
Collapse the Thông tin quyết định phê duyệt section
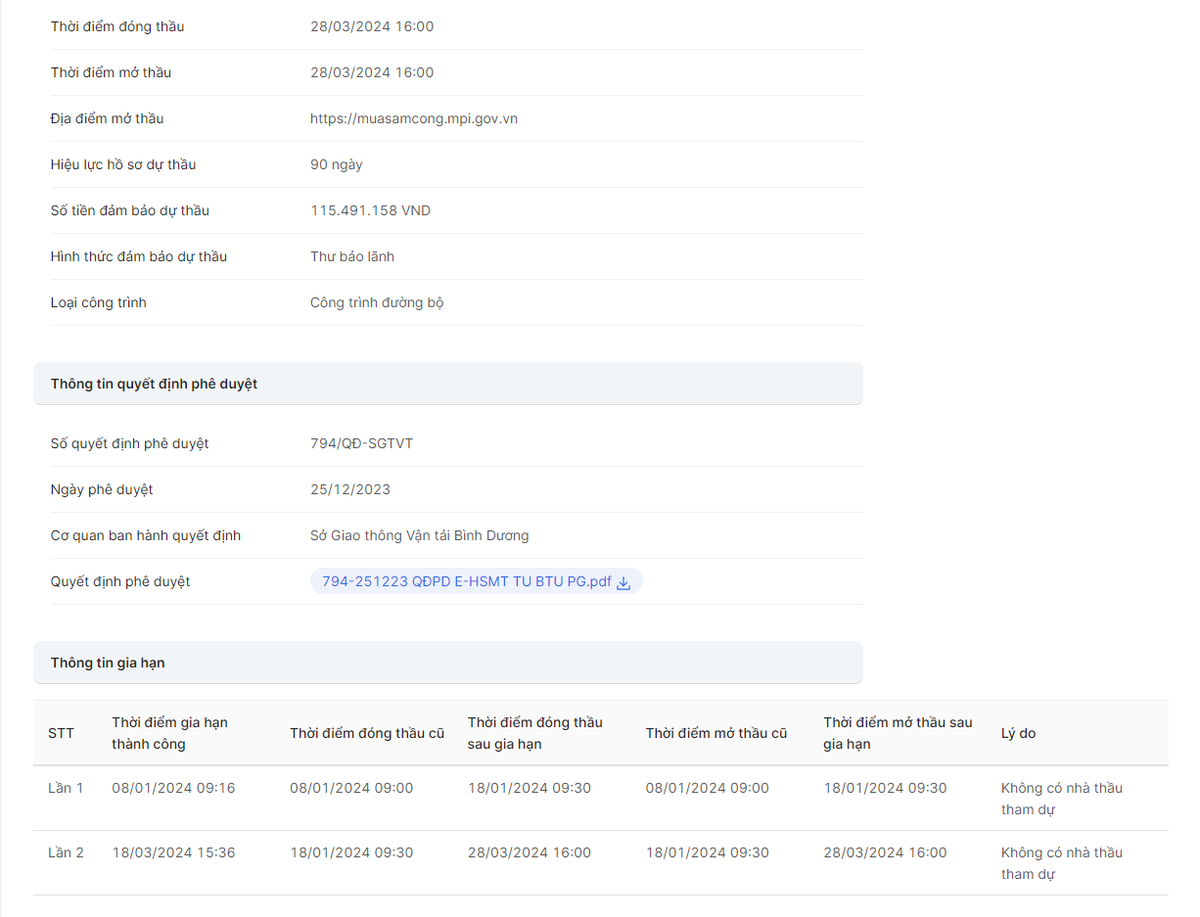[x=448, y=384]
